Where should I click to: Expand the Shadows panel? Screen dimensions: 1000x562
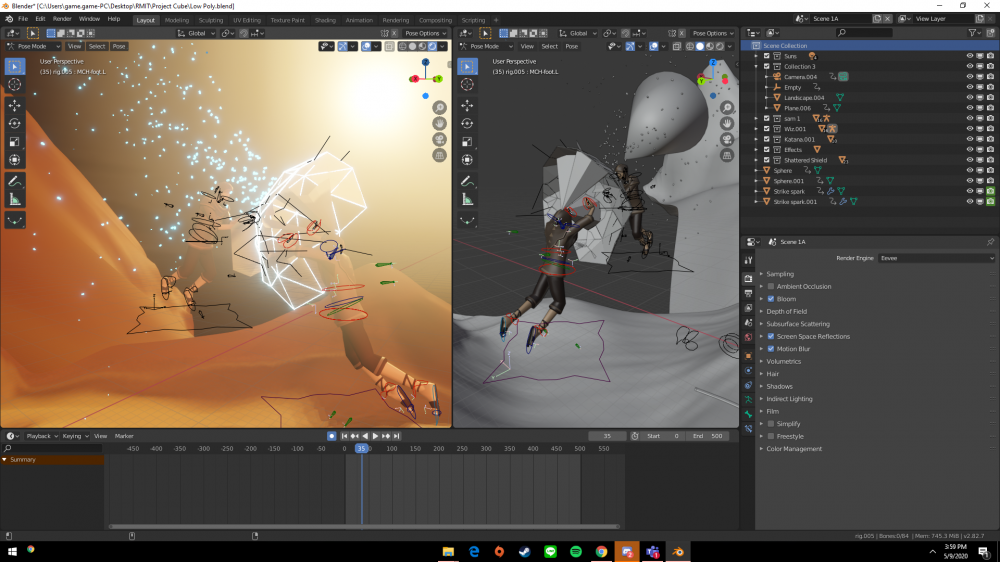click(779, 386)
